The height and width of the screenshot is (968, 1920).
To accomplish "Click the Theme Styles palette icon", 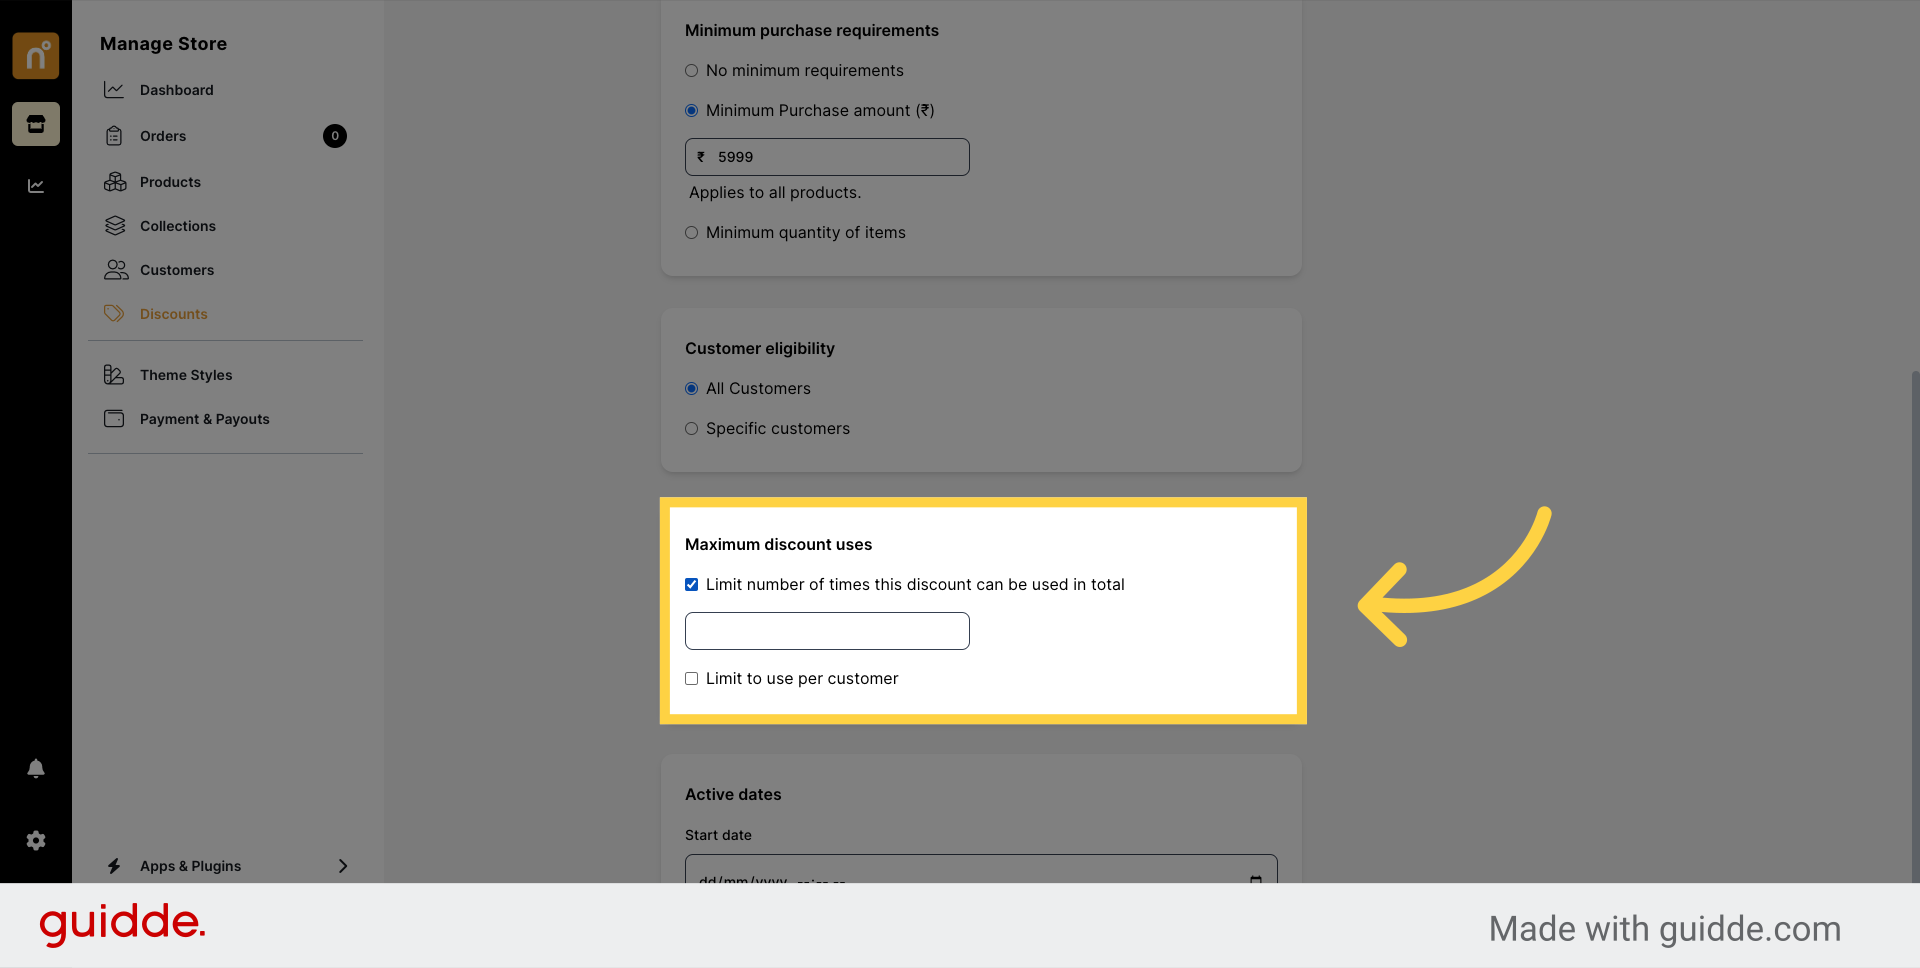I will point(114,375).
